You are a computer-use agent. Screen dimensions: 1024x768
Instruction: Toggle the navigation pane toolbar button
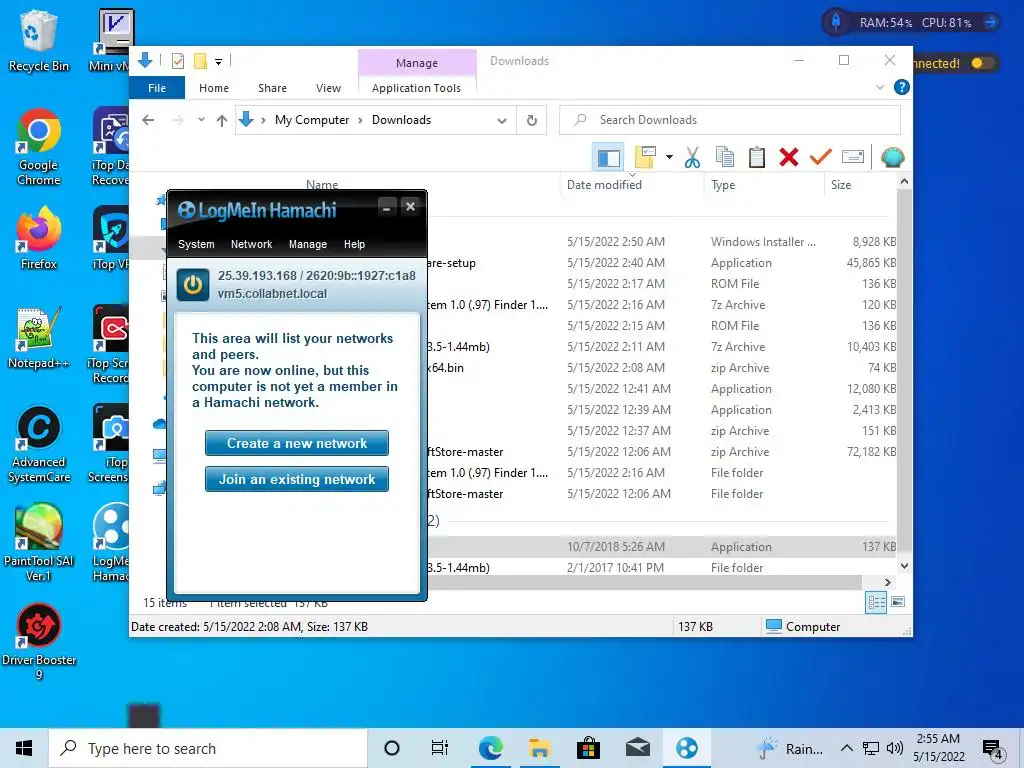[x=608, y=157]
